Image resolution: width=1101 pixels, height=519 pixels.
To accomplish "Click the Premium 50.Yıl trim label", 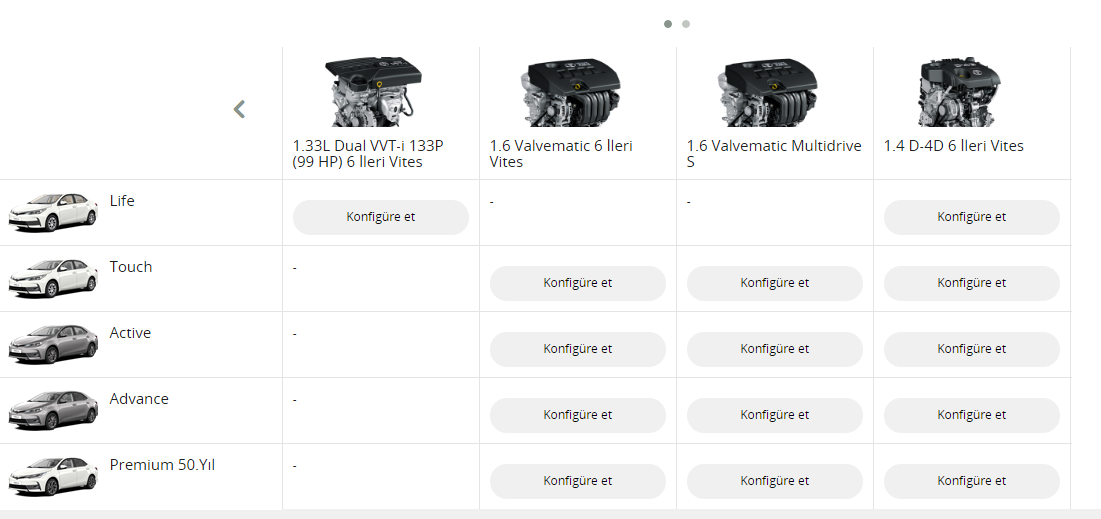I will [162, 465].
